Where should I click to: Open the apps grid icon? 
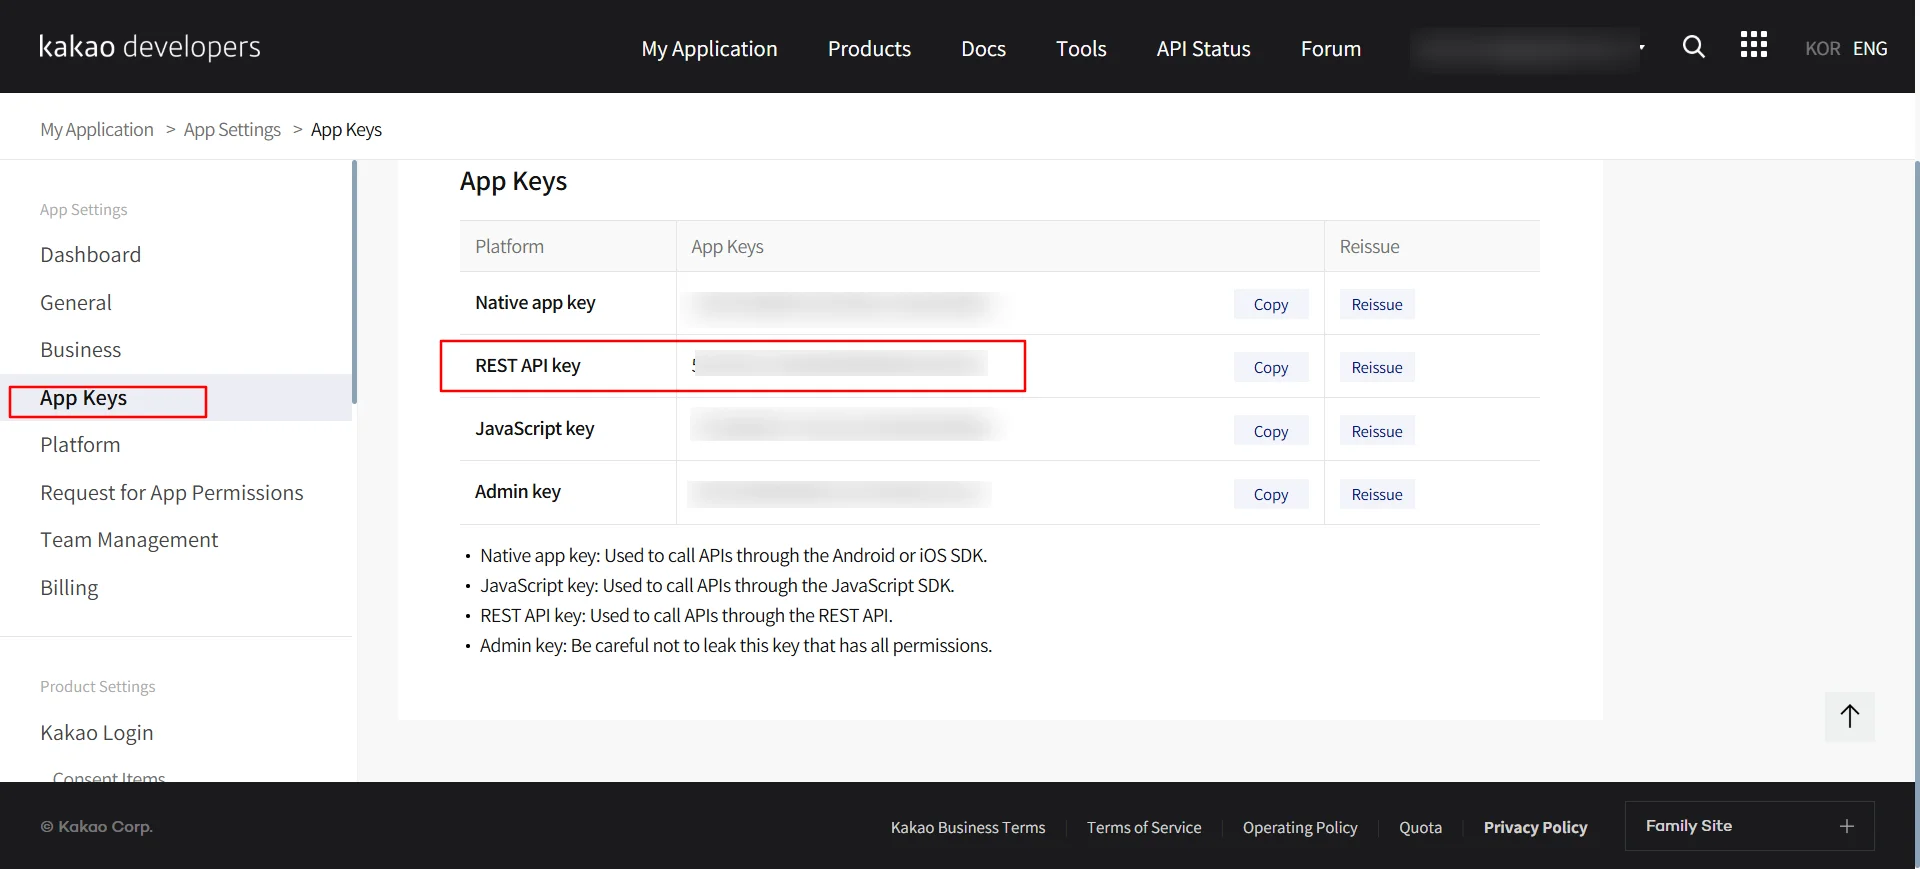1753,45
